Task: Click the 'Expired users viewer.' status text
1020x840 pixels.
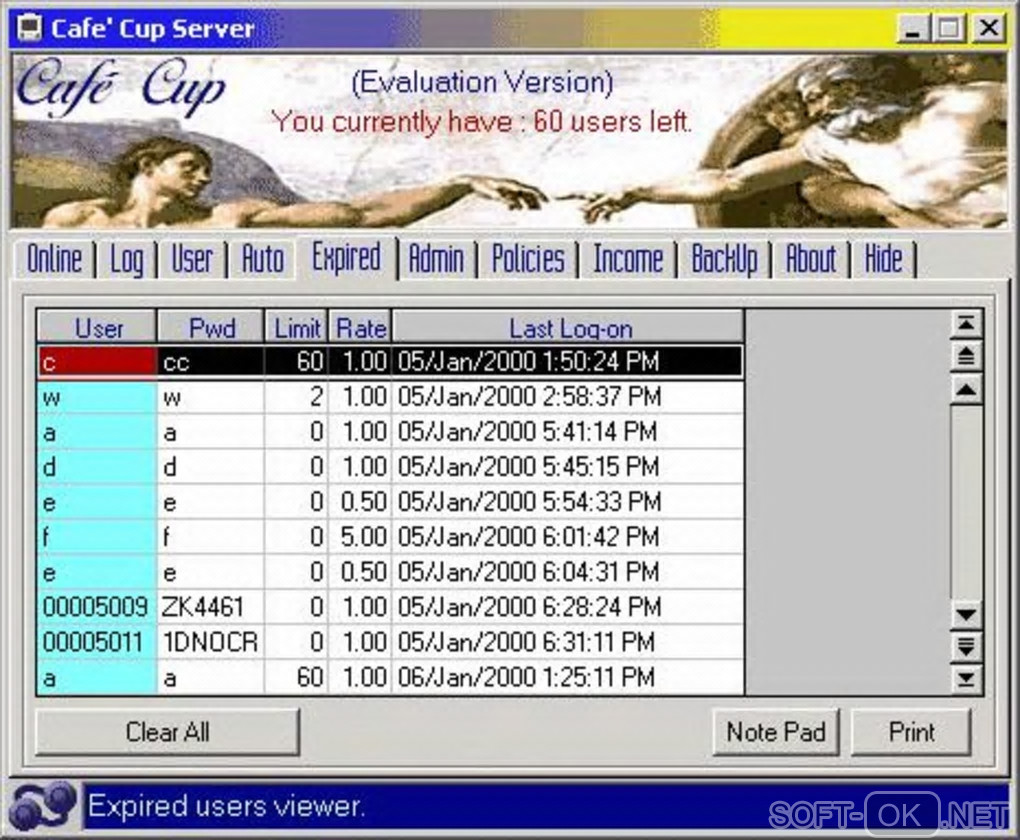Action: coord(226,807)
